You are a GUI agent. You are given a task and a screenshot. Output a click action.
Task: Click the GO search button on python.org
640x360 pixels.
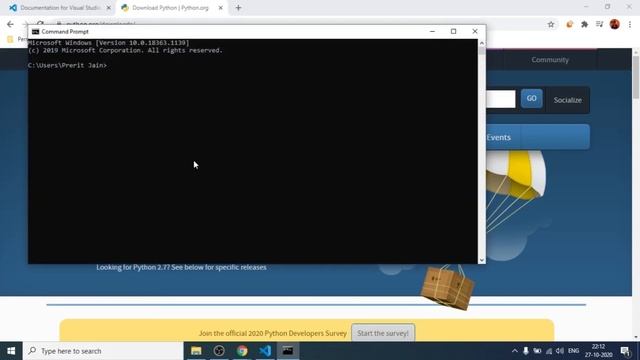531,98
